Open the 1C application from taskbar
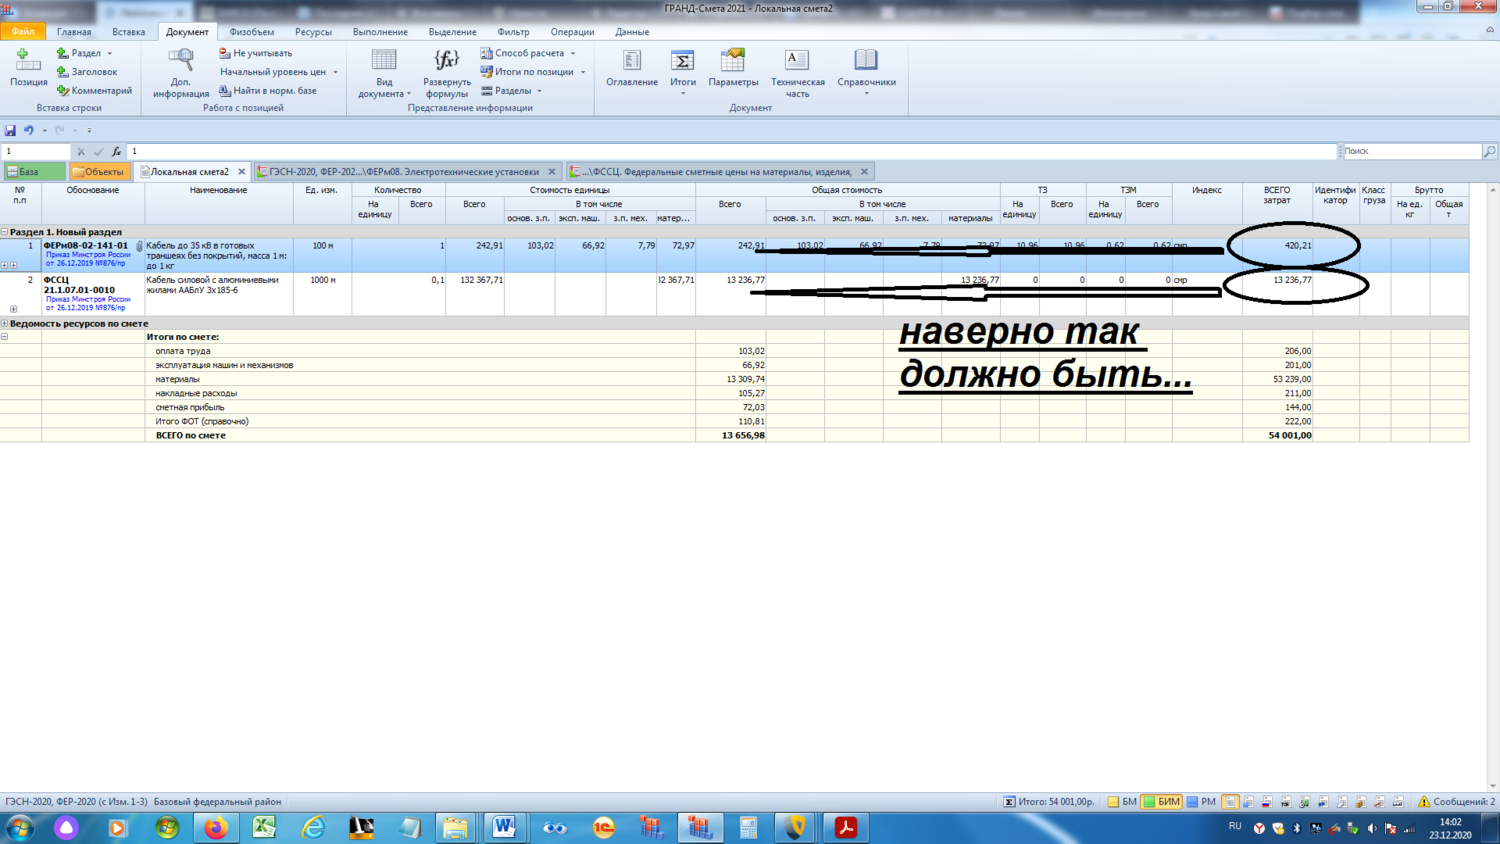1500x844 pixels. pos(603,828)
